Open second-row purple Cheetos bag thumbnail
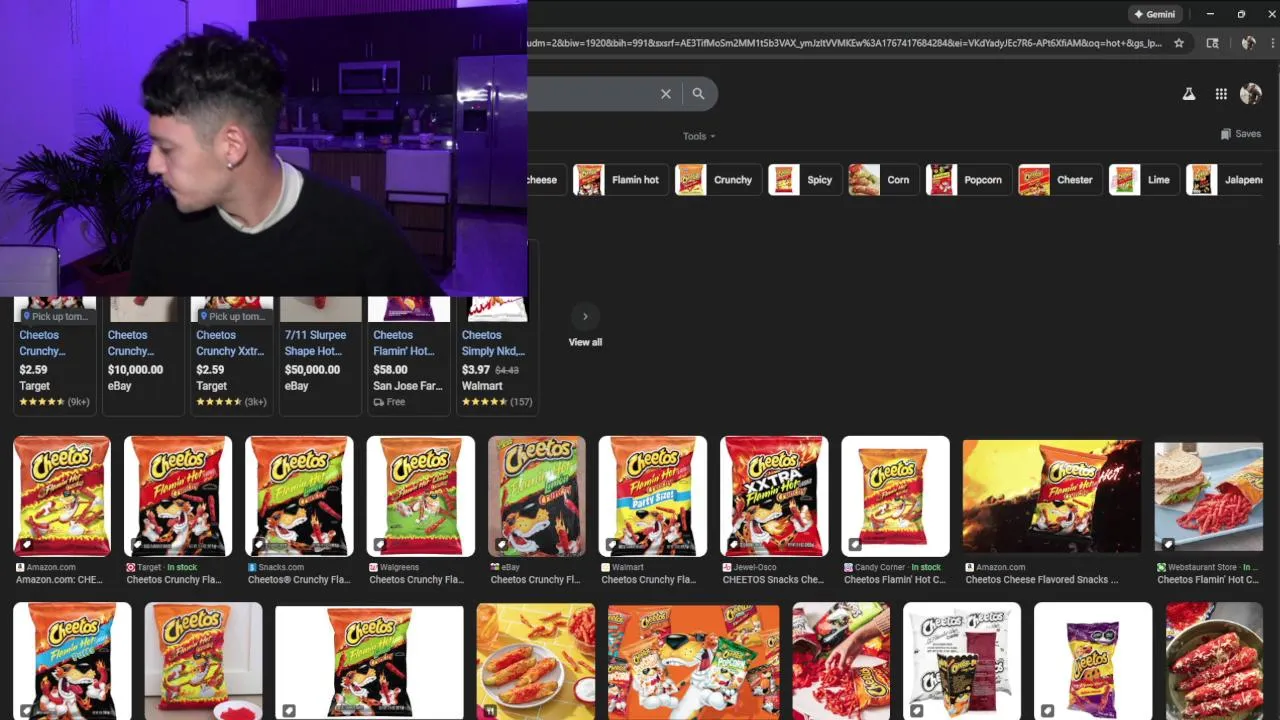This screenshot has height=720, width=1280. 1093,662
